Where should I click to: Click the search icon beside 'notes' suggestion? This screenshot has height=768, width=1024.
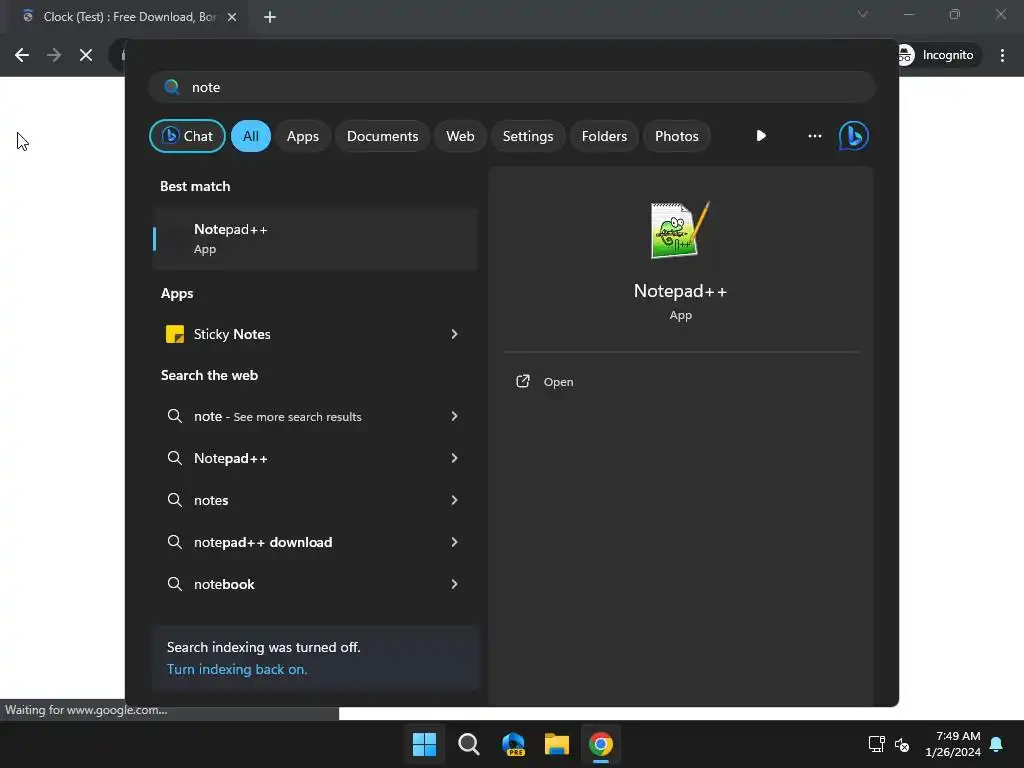coord(174,500)
